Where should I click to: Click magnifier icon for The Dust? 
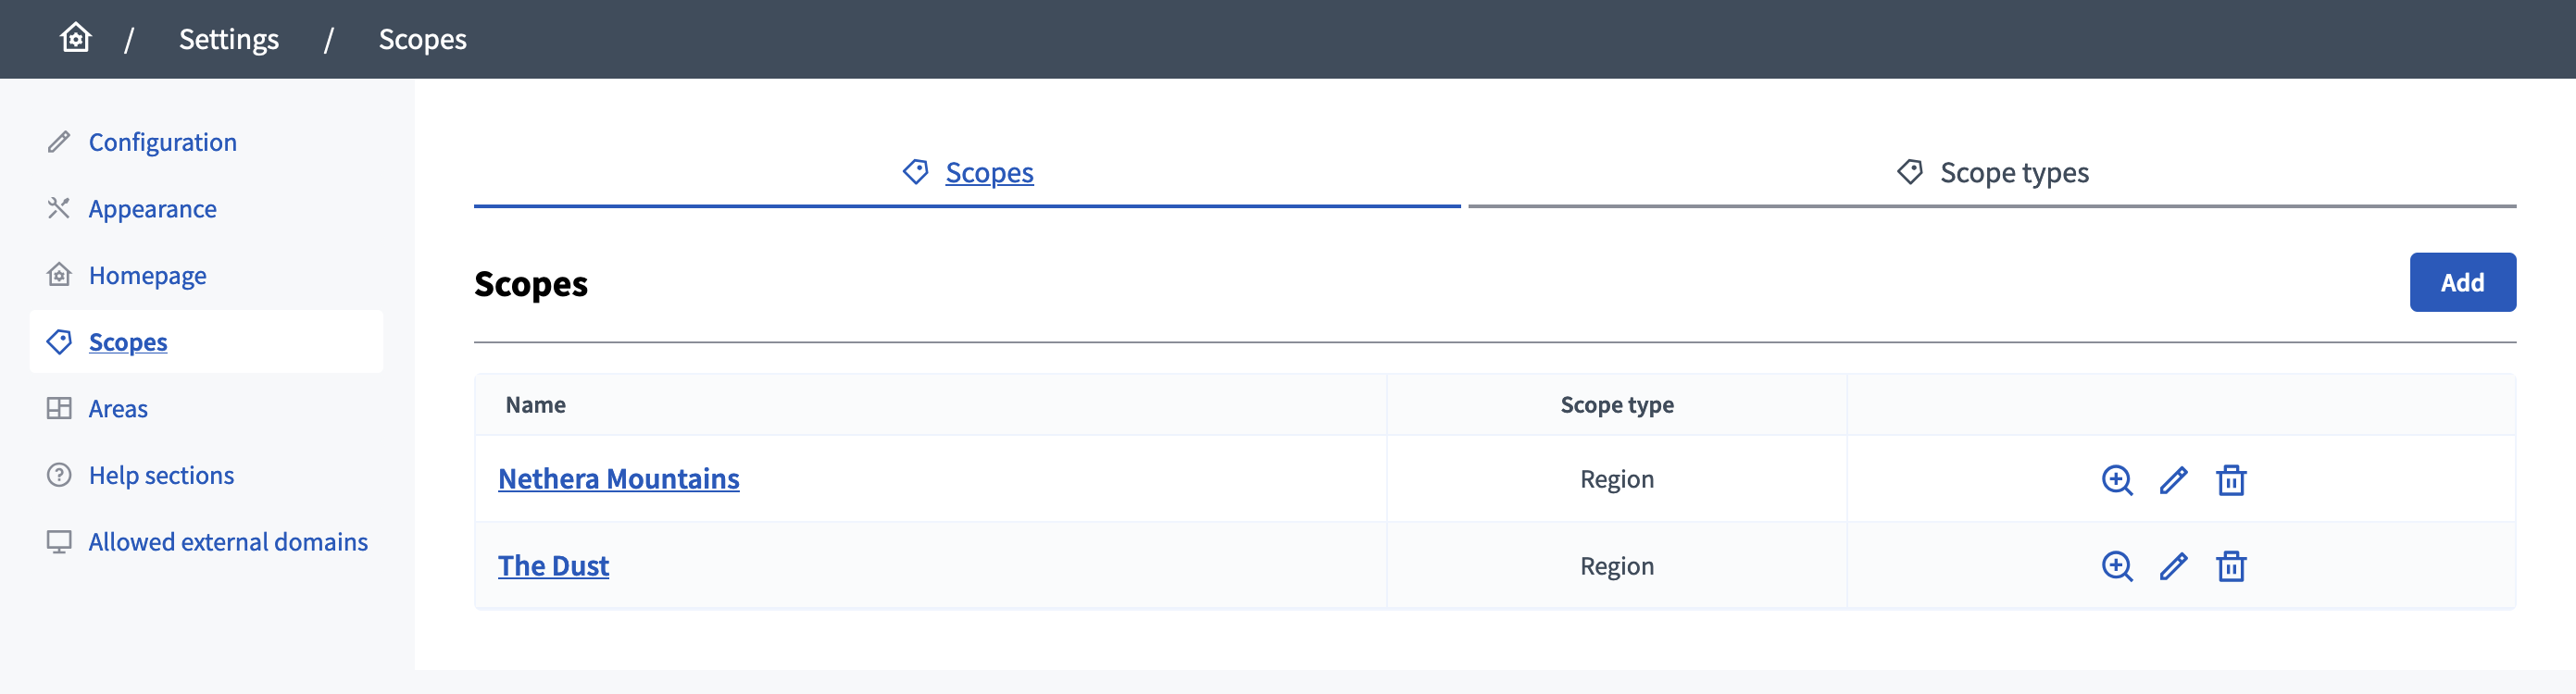(x=2116, y=566)
